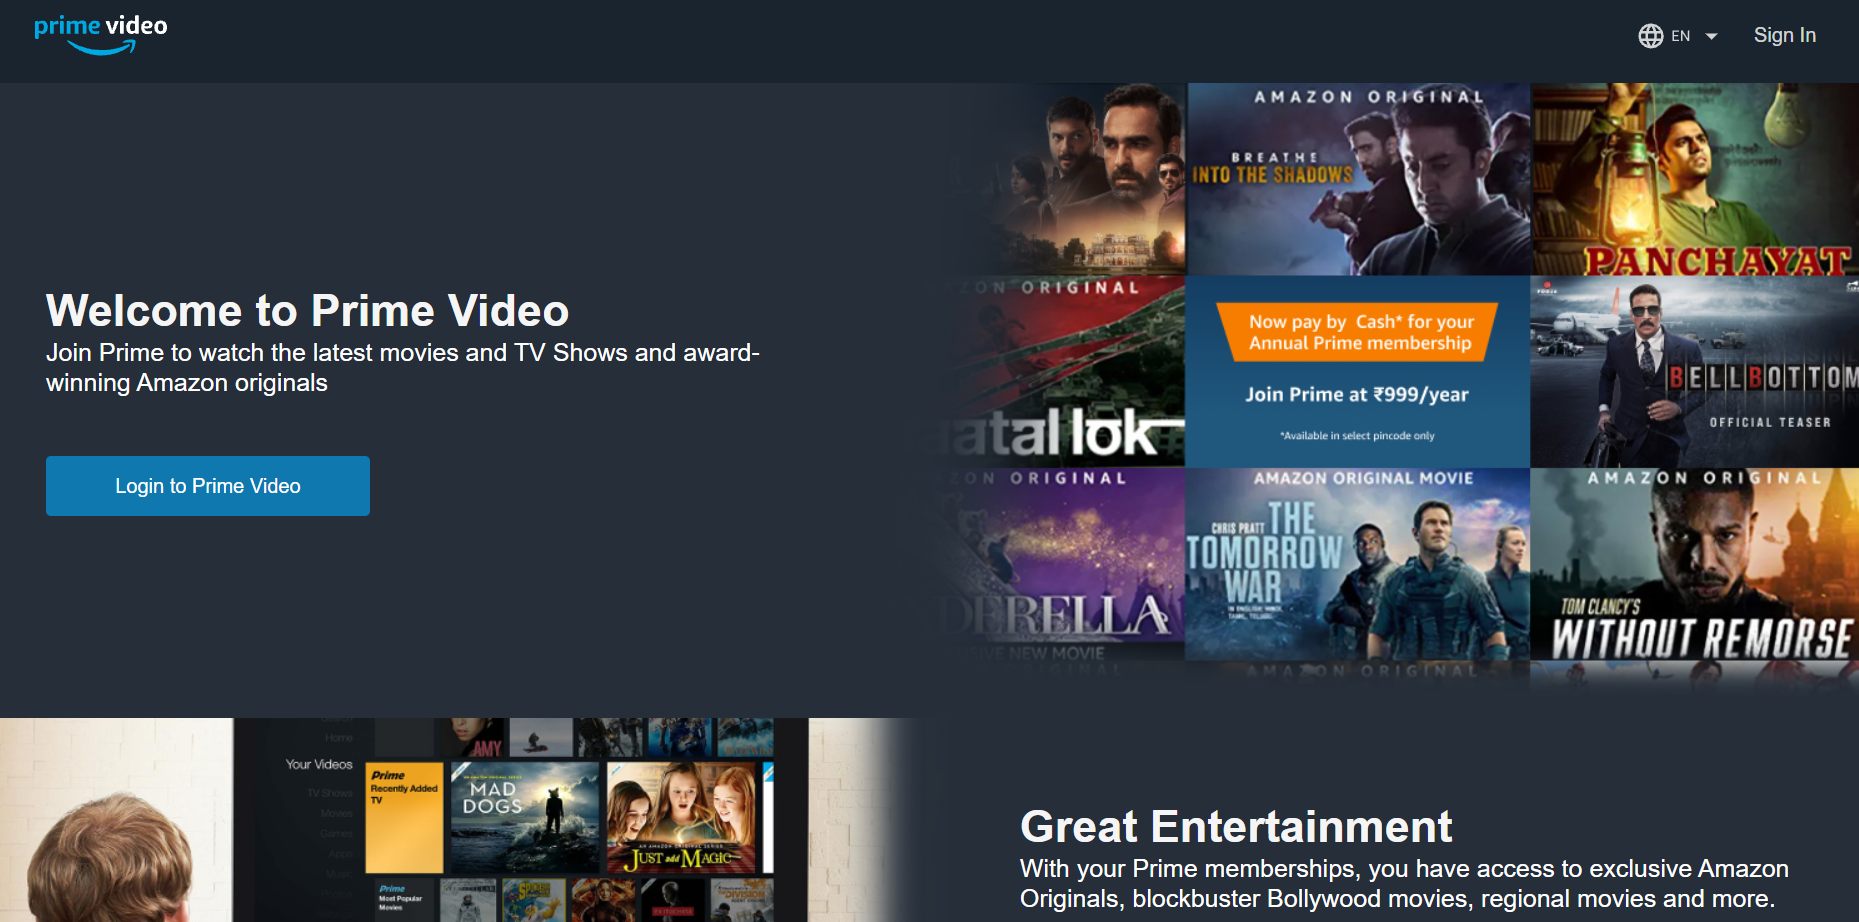1859x922 pixels.
Task: Click the globe language icon
Action: [1650, 36]
